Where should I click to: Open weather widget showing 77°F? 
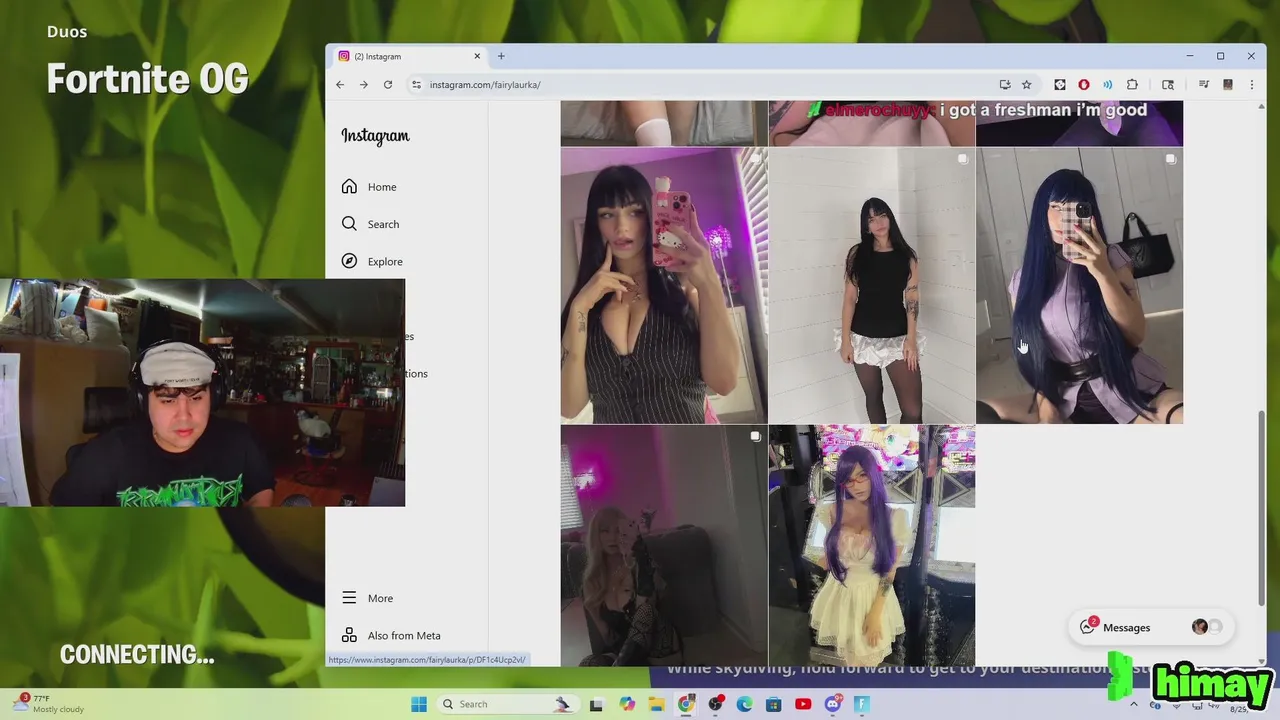pyautogui.click(x=50, y=704)
